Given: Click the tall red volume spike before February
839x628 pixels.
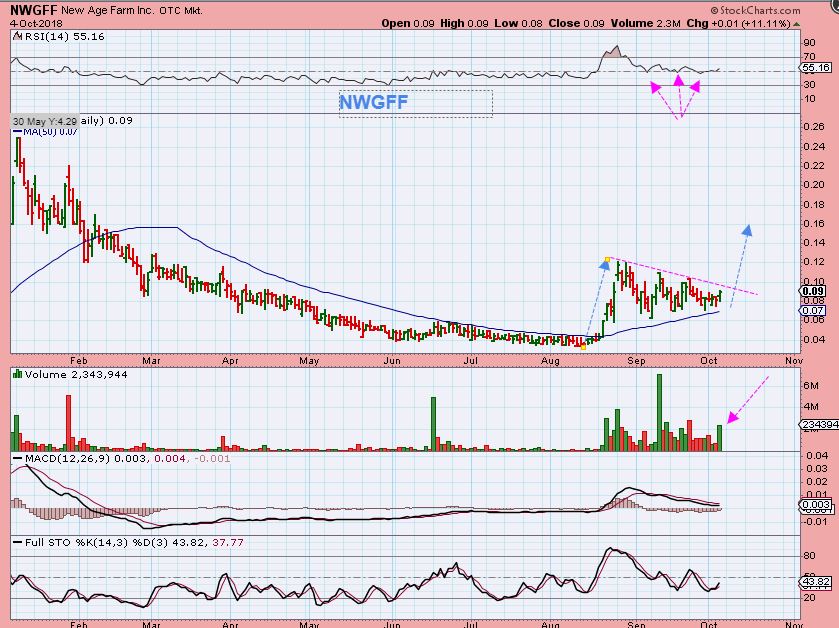Looking at the screenshot, I should tap(68, 423).
